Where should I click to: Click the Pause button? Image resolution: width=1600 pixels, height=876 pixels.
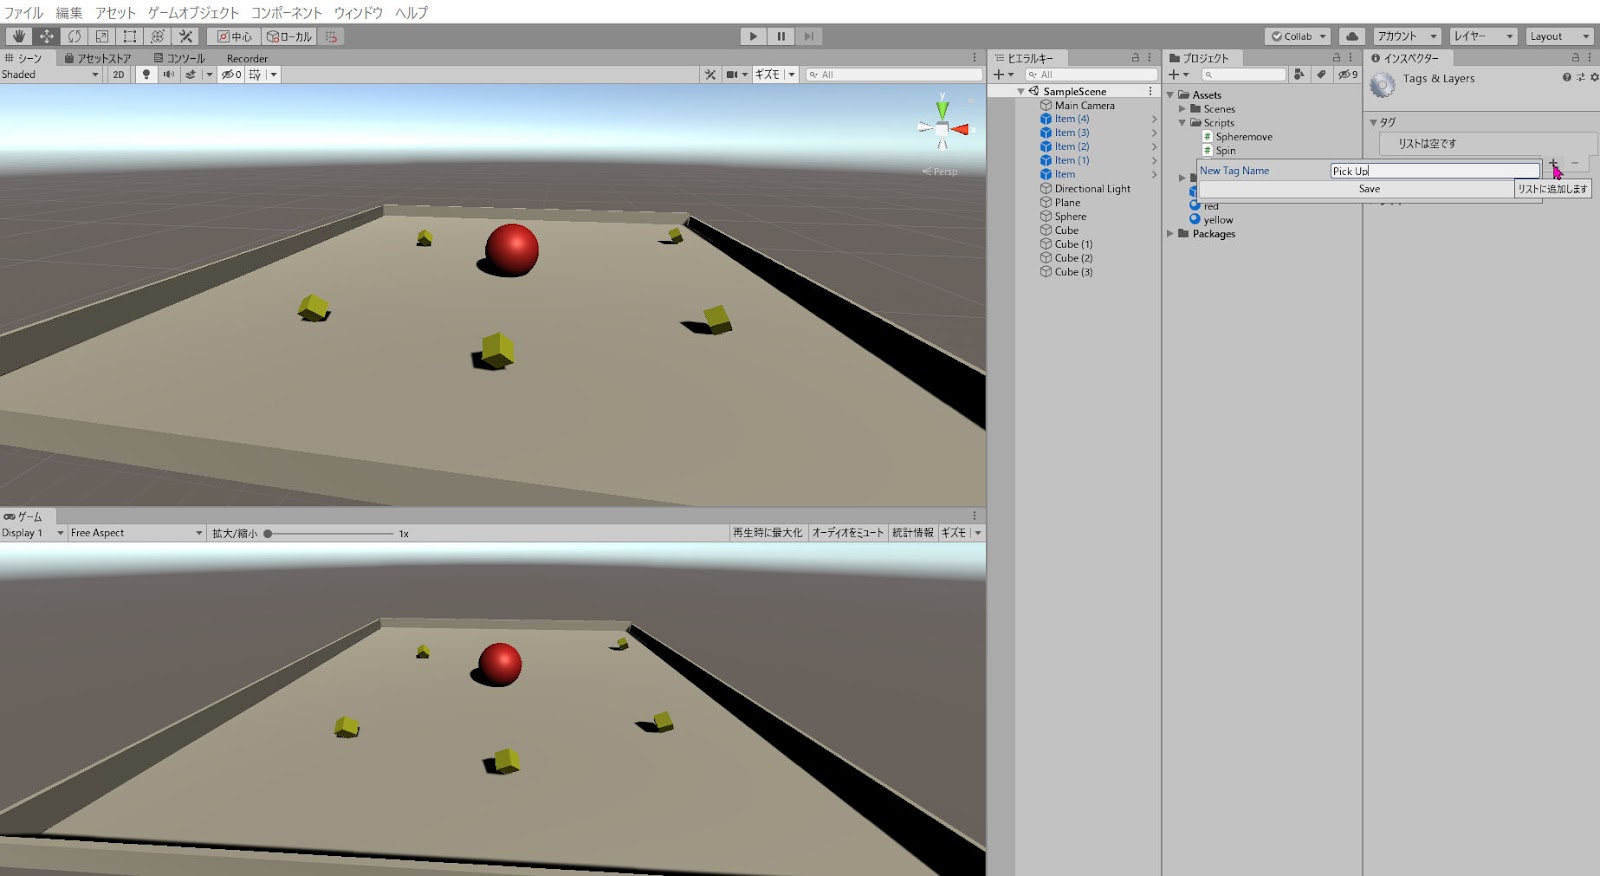(x=782, y=36)
